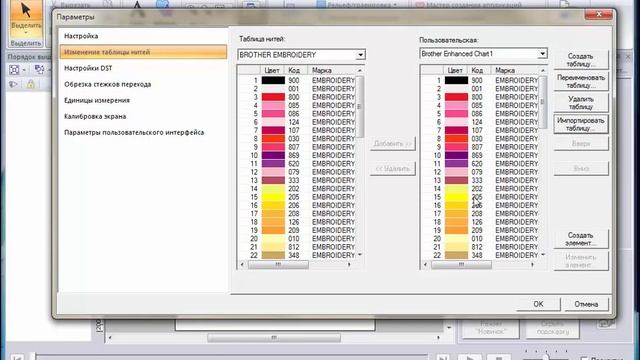Click right table horizontal scrollbar right arrow
640x360 pixels.
point(532,264)
